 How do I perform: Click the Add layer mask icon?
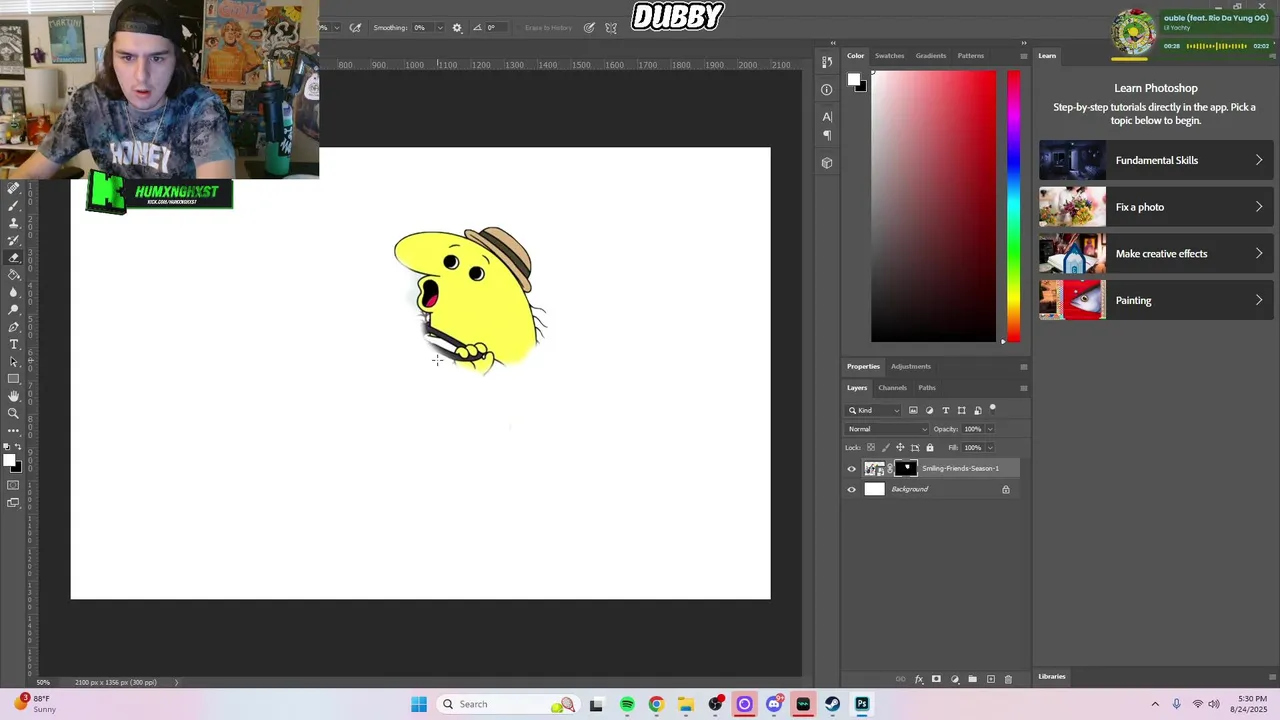[936, 679]
